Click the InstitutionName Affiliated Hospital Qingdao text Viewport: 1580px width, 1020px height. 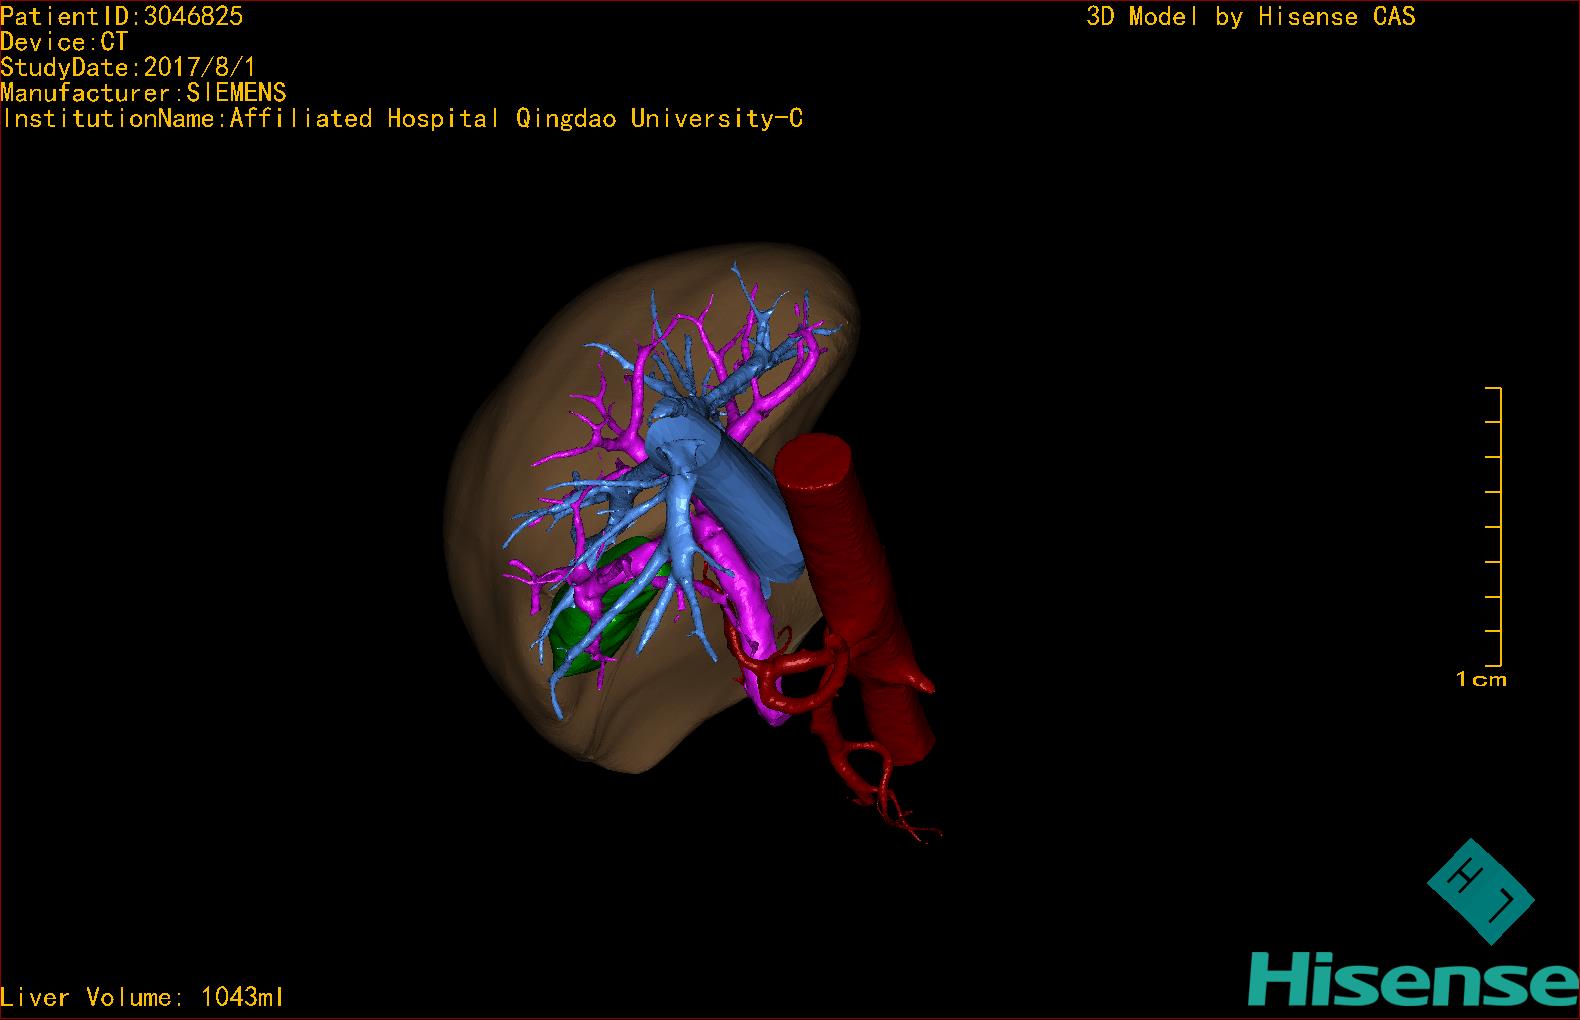tap(401, 119)
